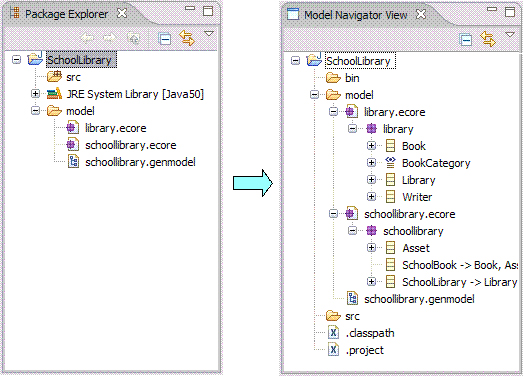Viewport: 523px width, 376px height.
Task: Click library.ecore file icon in Package Explorer
Action: pyautogui.click(x=72, y=128)
